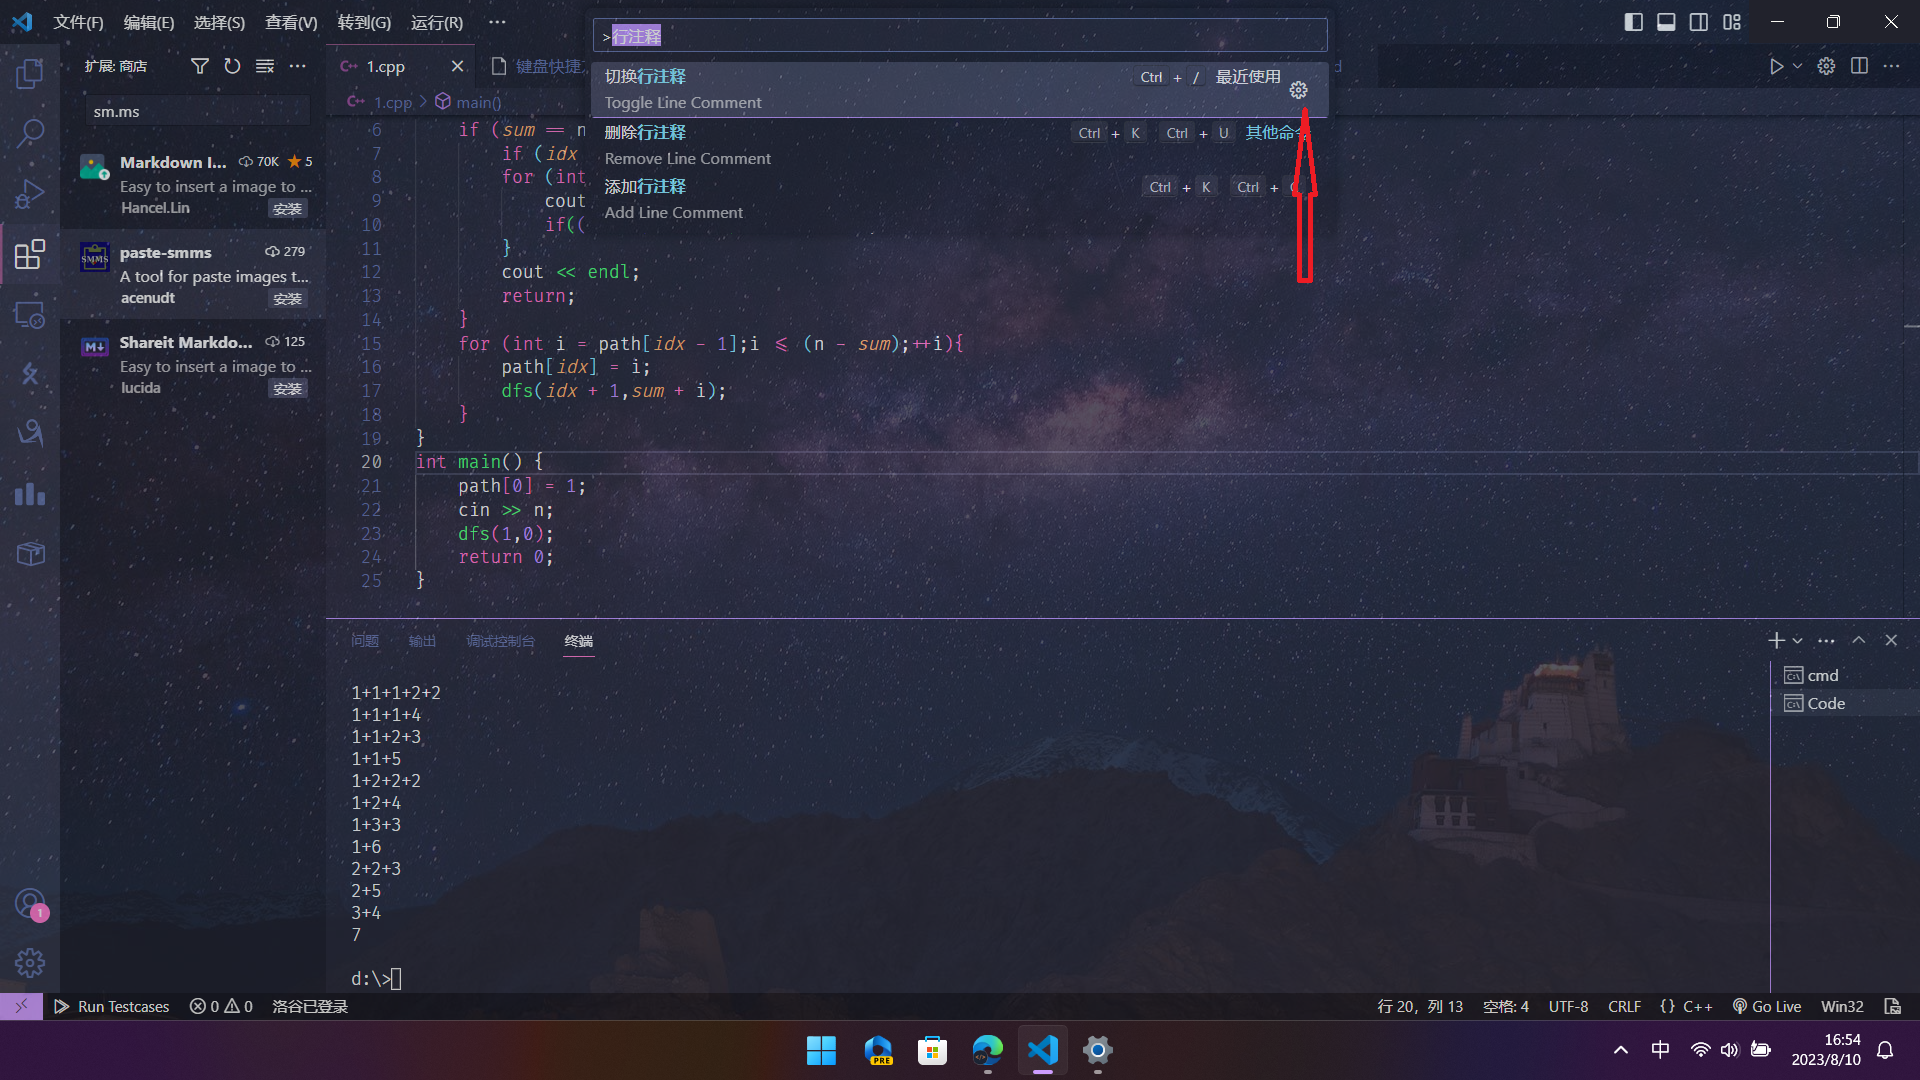Toggle primary side bar layout button
Viewport: 1920px width, 1080px height.
1634,22
